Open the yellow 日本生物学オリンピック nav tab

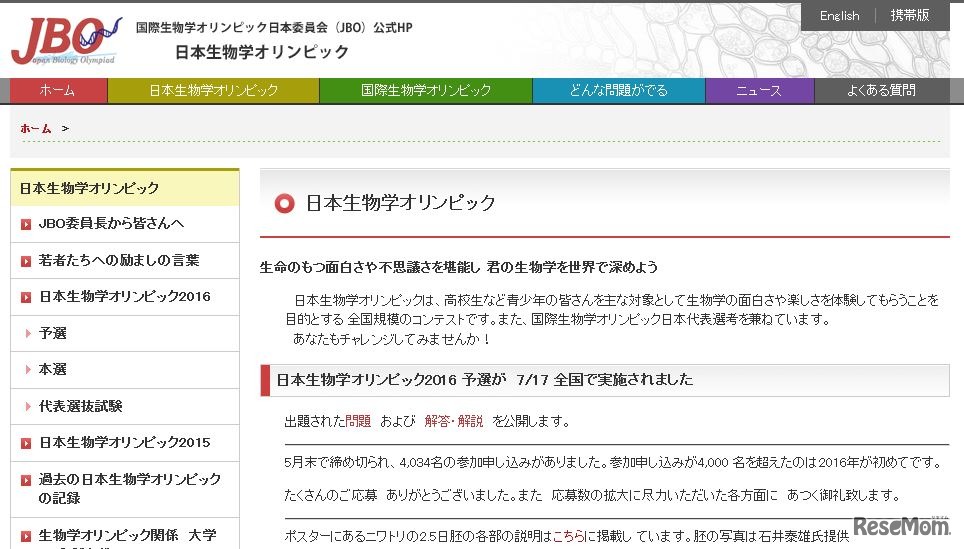point(213,90)
